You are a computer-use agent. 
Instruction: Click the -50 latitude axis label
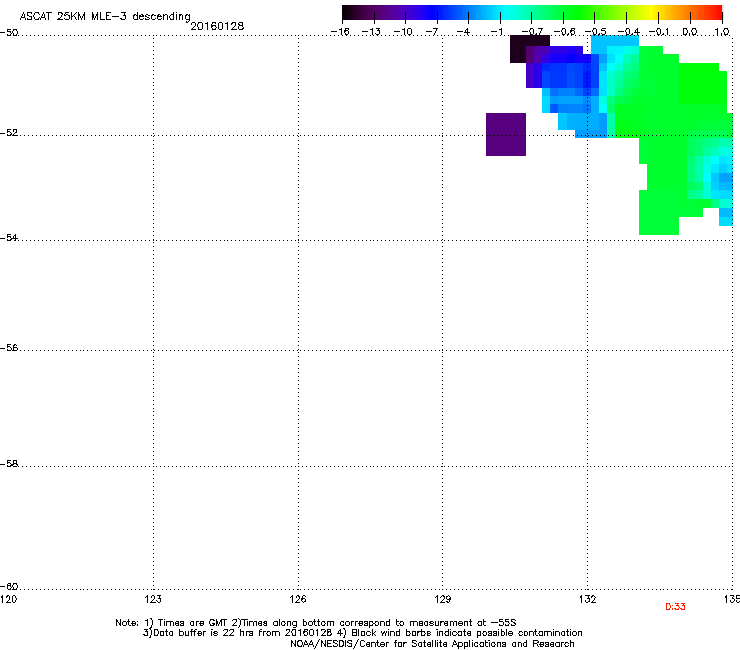tap(9, 33)
